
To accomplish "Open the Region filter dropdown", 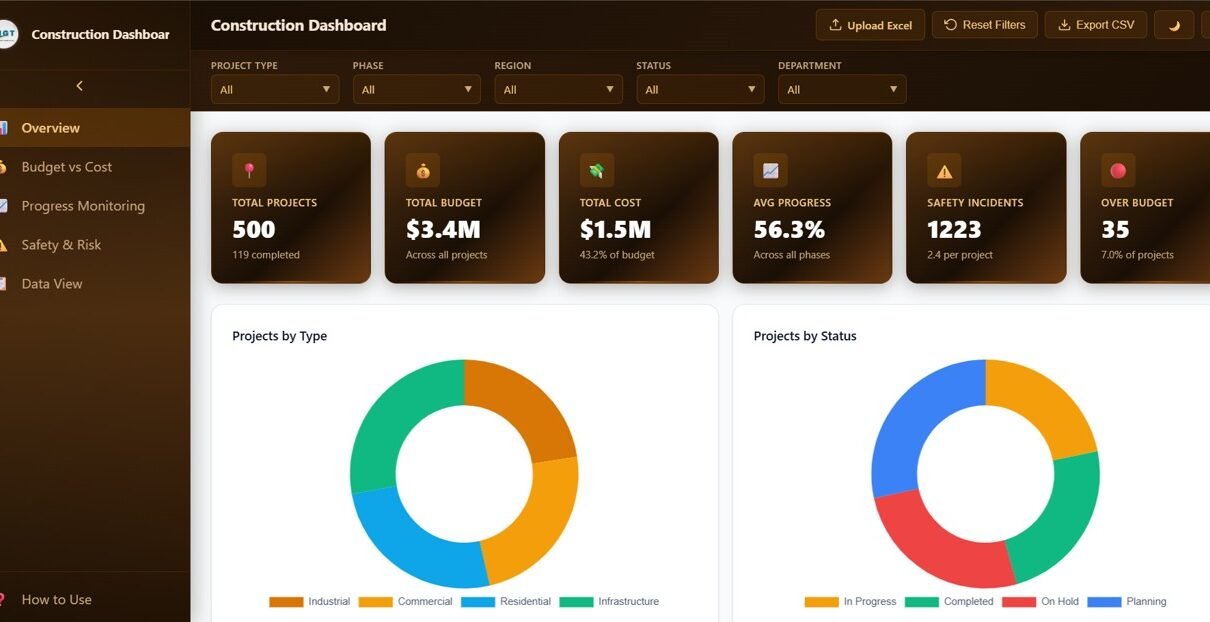I will [x=558, y=90].
